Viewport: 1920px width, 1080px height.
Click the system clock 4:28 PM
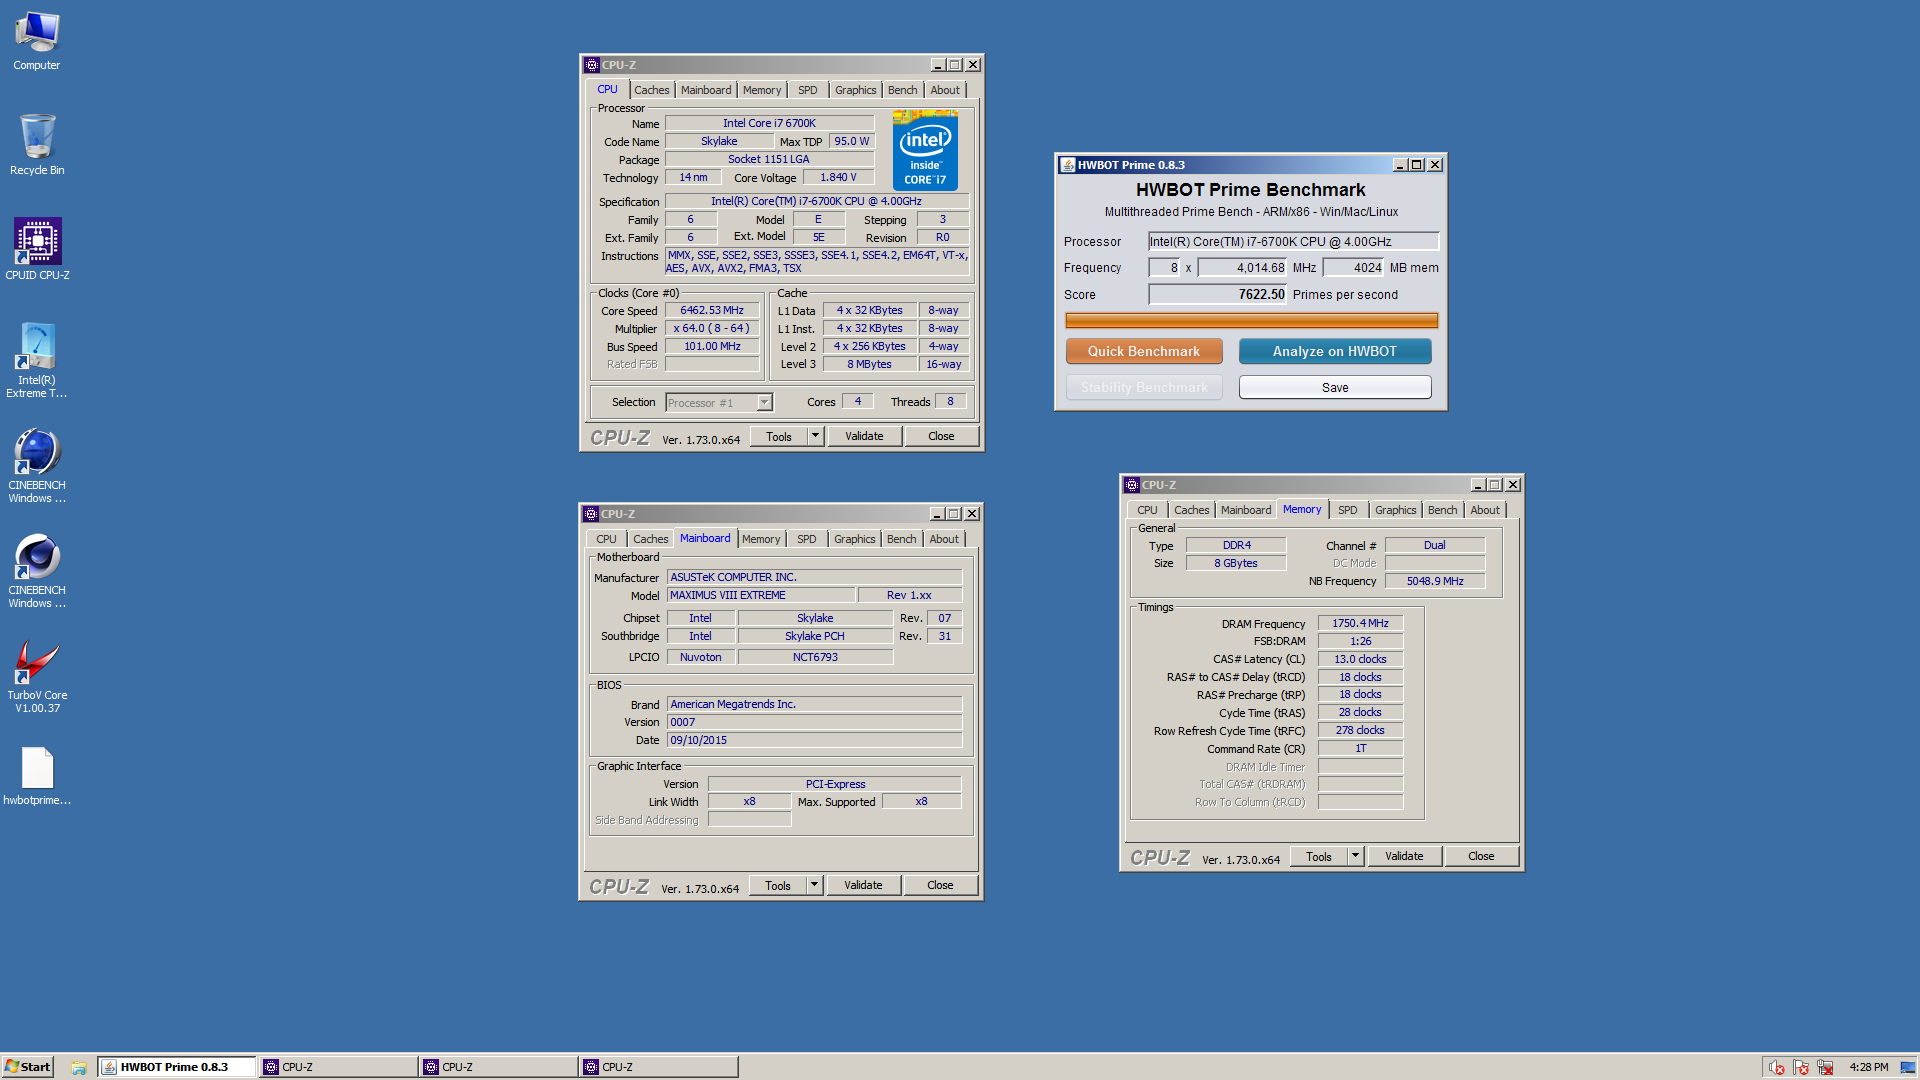coord(1868,1067)
